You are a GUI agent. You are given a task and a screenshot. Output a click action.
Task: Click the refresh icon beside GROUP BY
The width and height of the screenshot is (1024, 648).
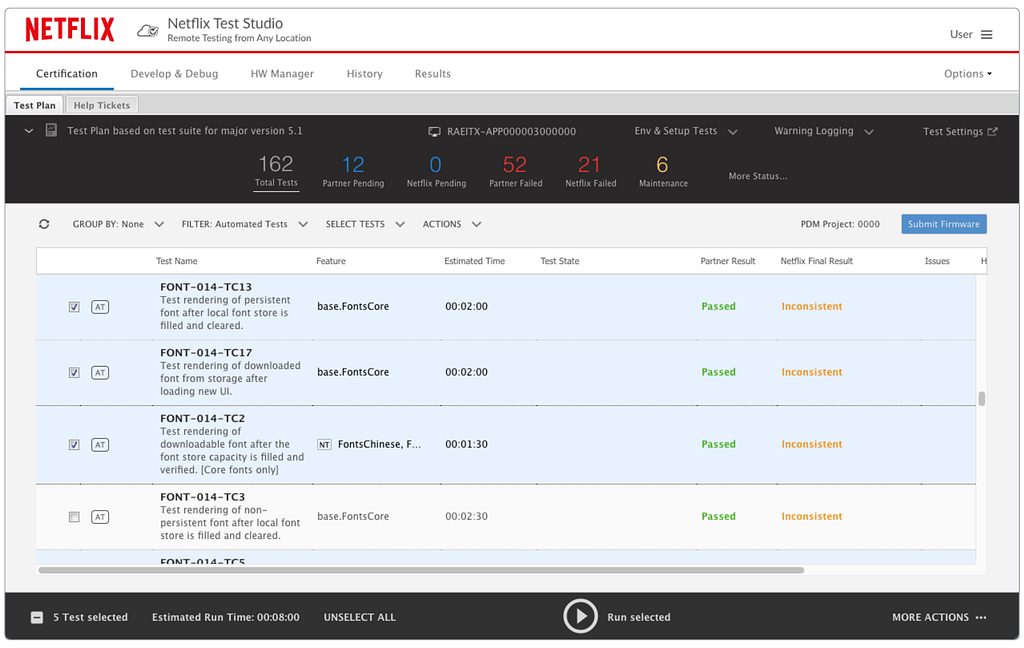pos(44,224)
